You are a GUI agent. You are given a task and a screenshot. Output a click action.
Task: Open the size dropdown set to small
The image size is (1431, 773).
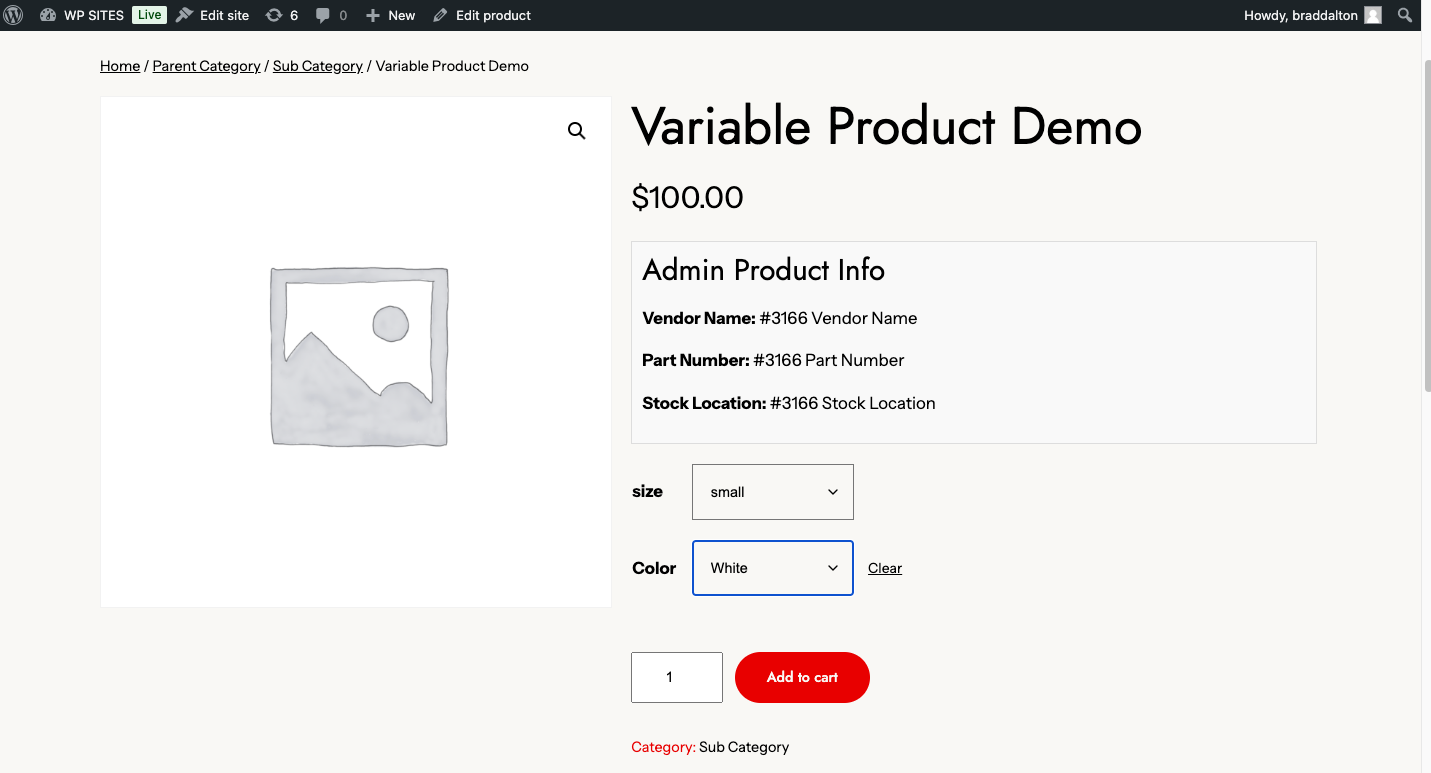773,492
